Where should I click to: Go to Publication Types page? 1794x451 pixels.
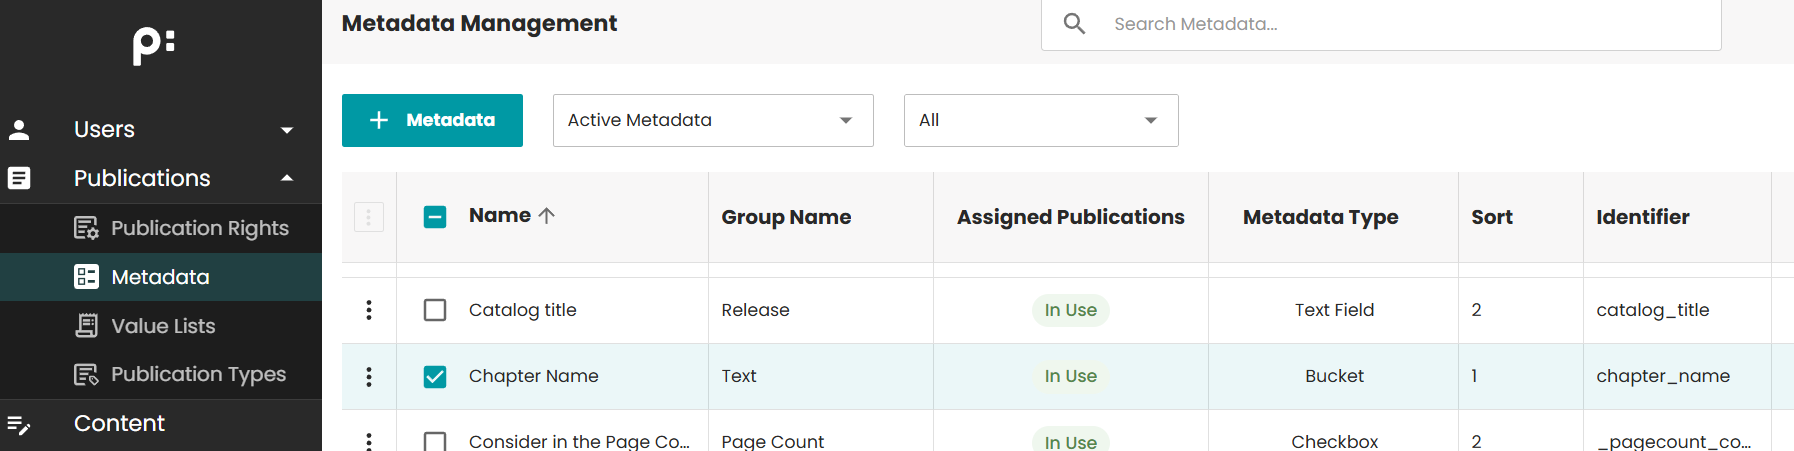click(161, 374)
